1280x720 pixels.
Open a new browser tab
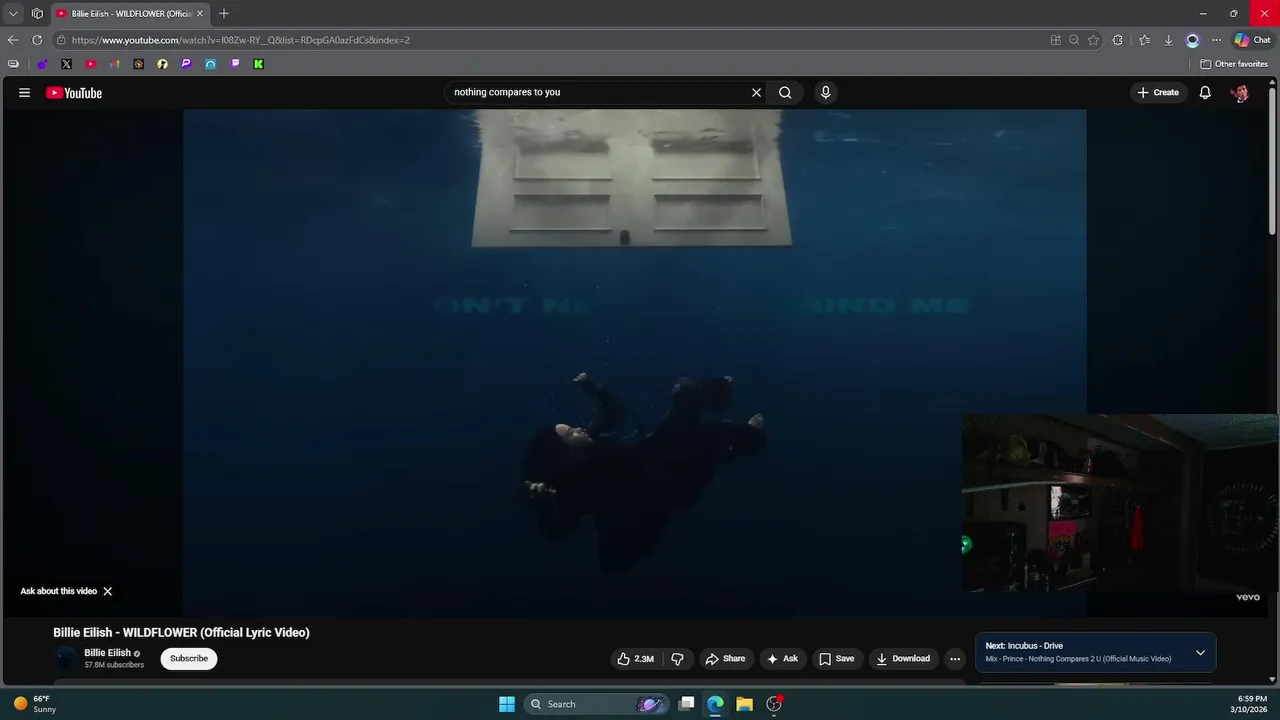(224, 14)
